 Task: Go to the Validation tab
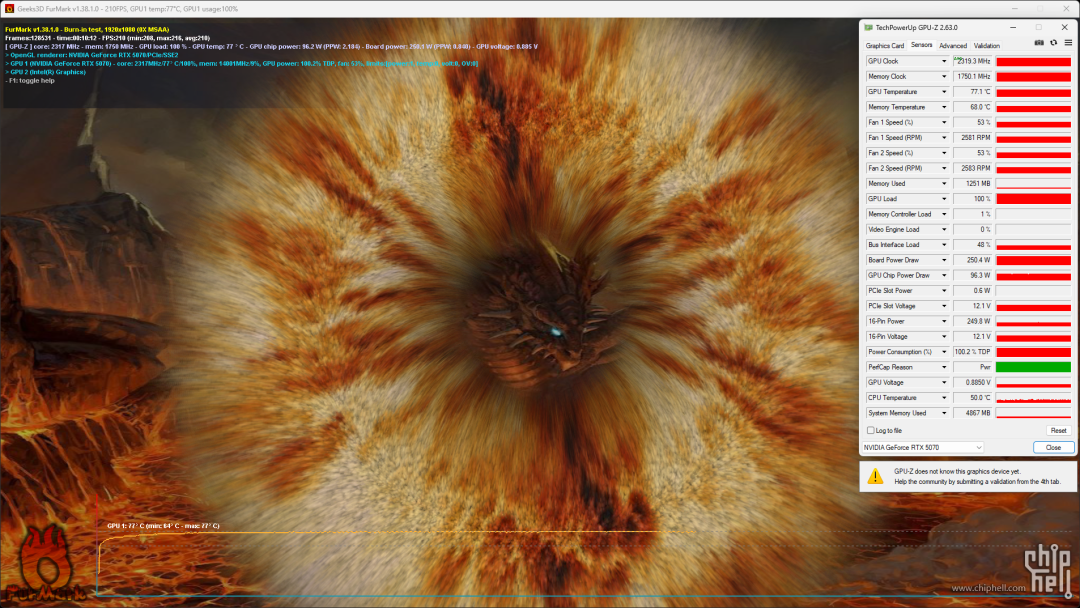pos(986,45)
